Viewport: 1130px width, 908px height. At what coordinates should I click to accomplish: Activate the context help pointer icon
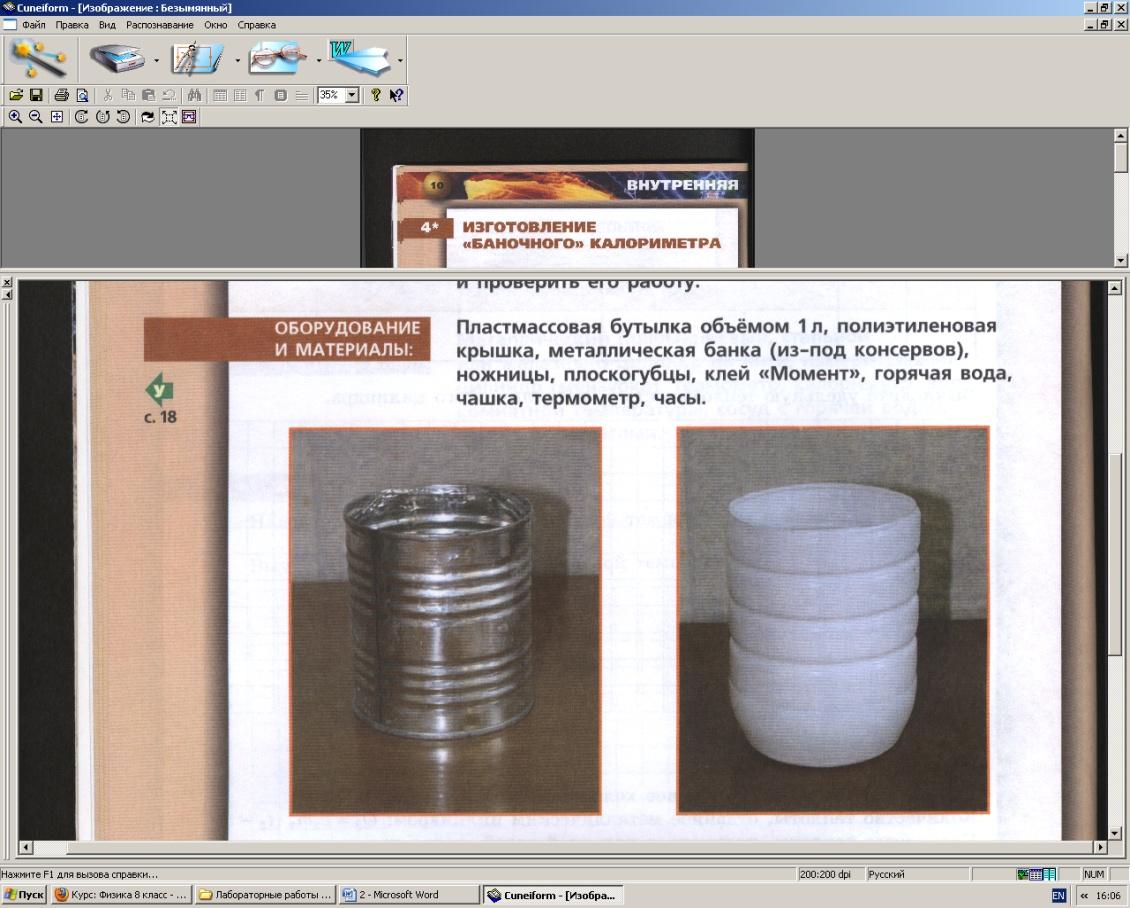(396, 95)
